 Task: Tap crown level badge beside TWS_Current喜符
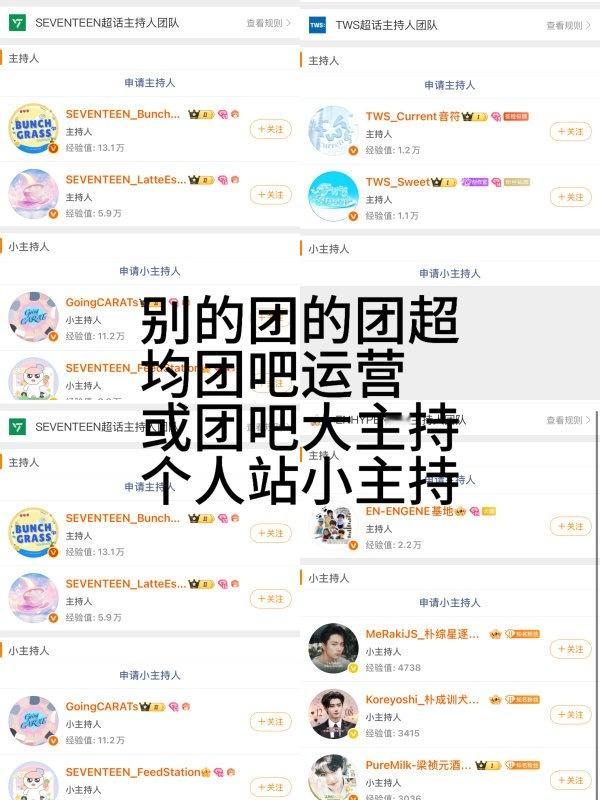[x=474, y=116]
